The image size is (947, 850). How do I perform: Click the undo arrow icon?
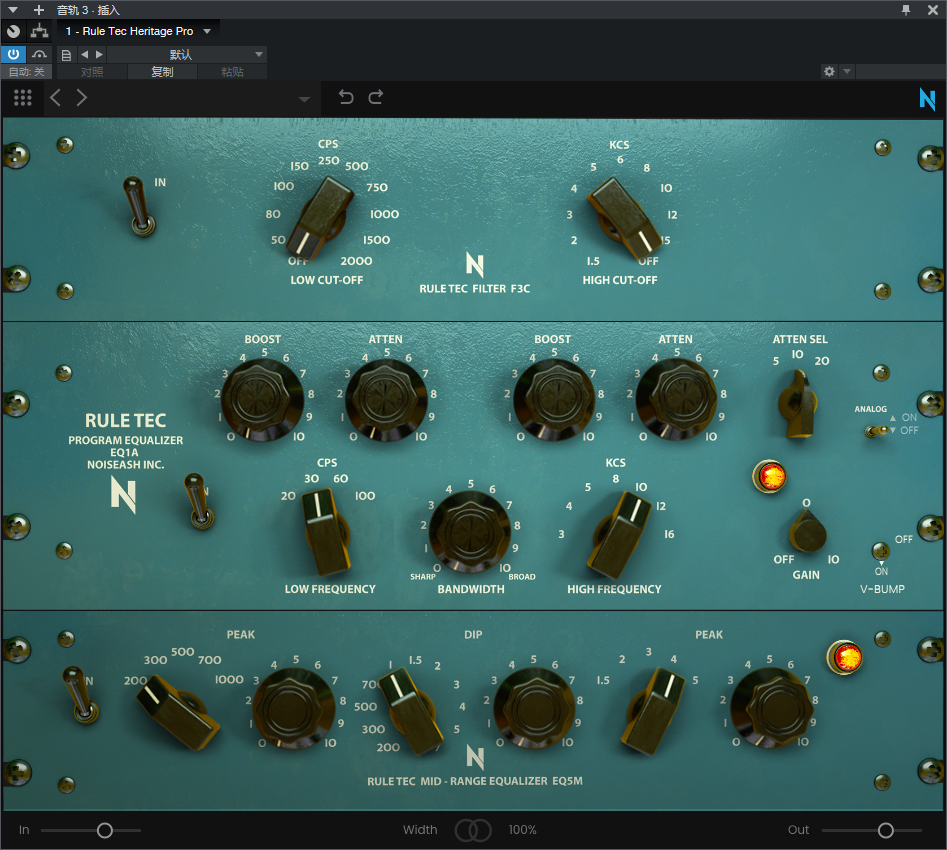point(345,97)
